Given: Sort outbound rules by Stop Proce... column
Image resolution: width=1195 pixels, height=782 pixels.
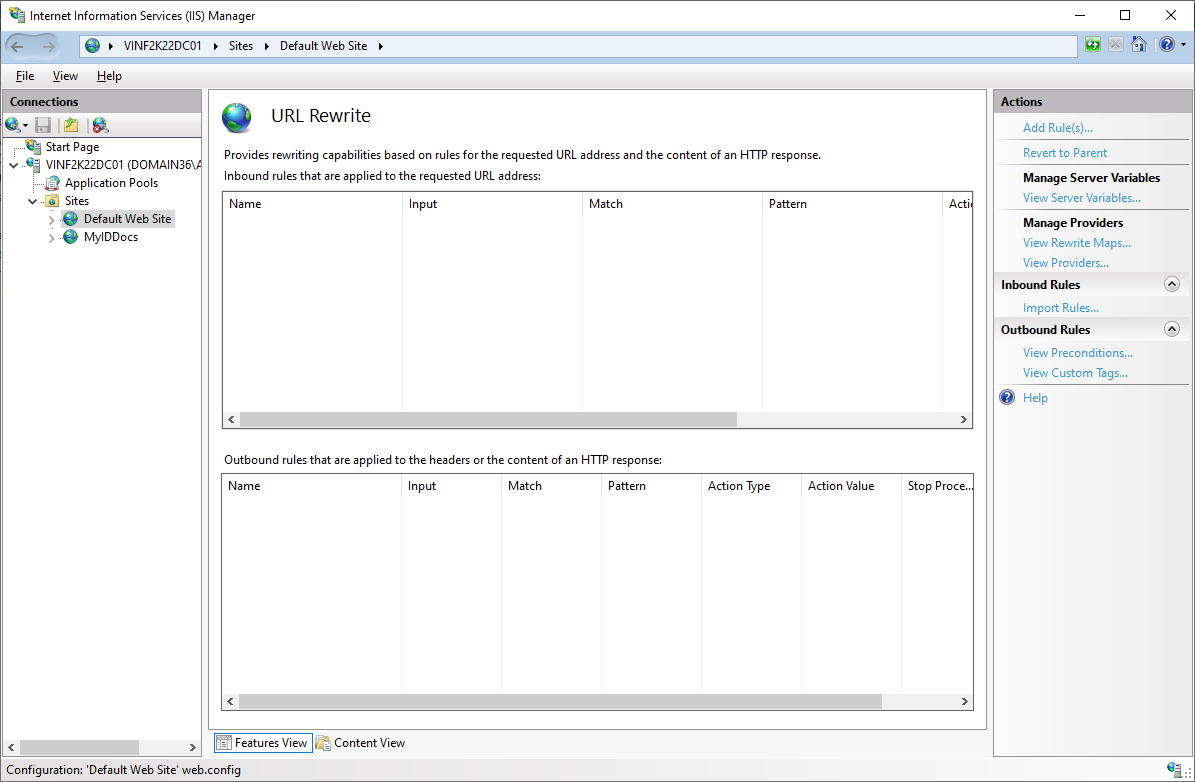Looking at the screenshot, I should click(x=937, y=486).
